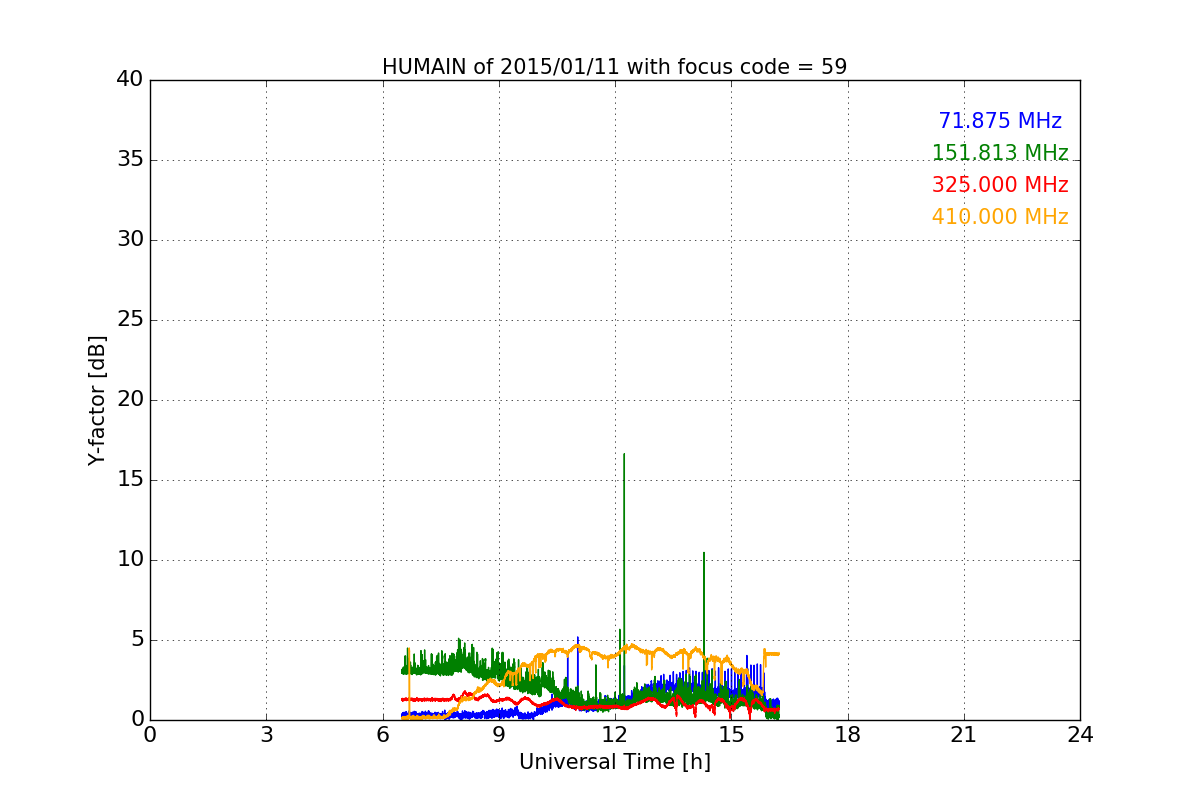The width and height of the screenshot is (1200, 800).
Task: Click the plot title mentioning HUMAIN 2015/01/11
Action: (x=614, y=67)
